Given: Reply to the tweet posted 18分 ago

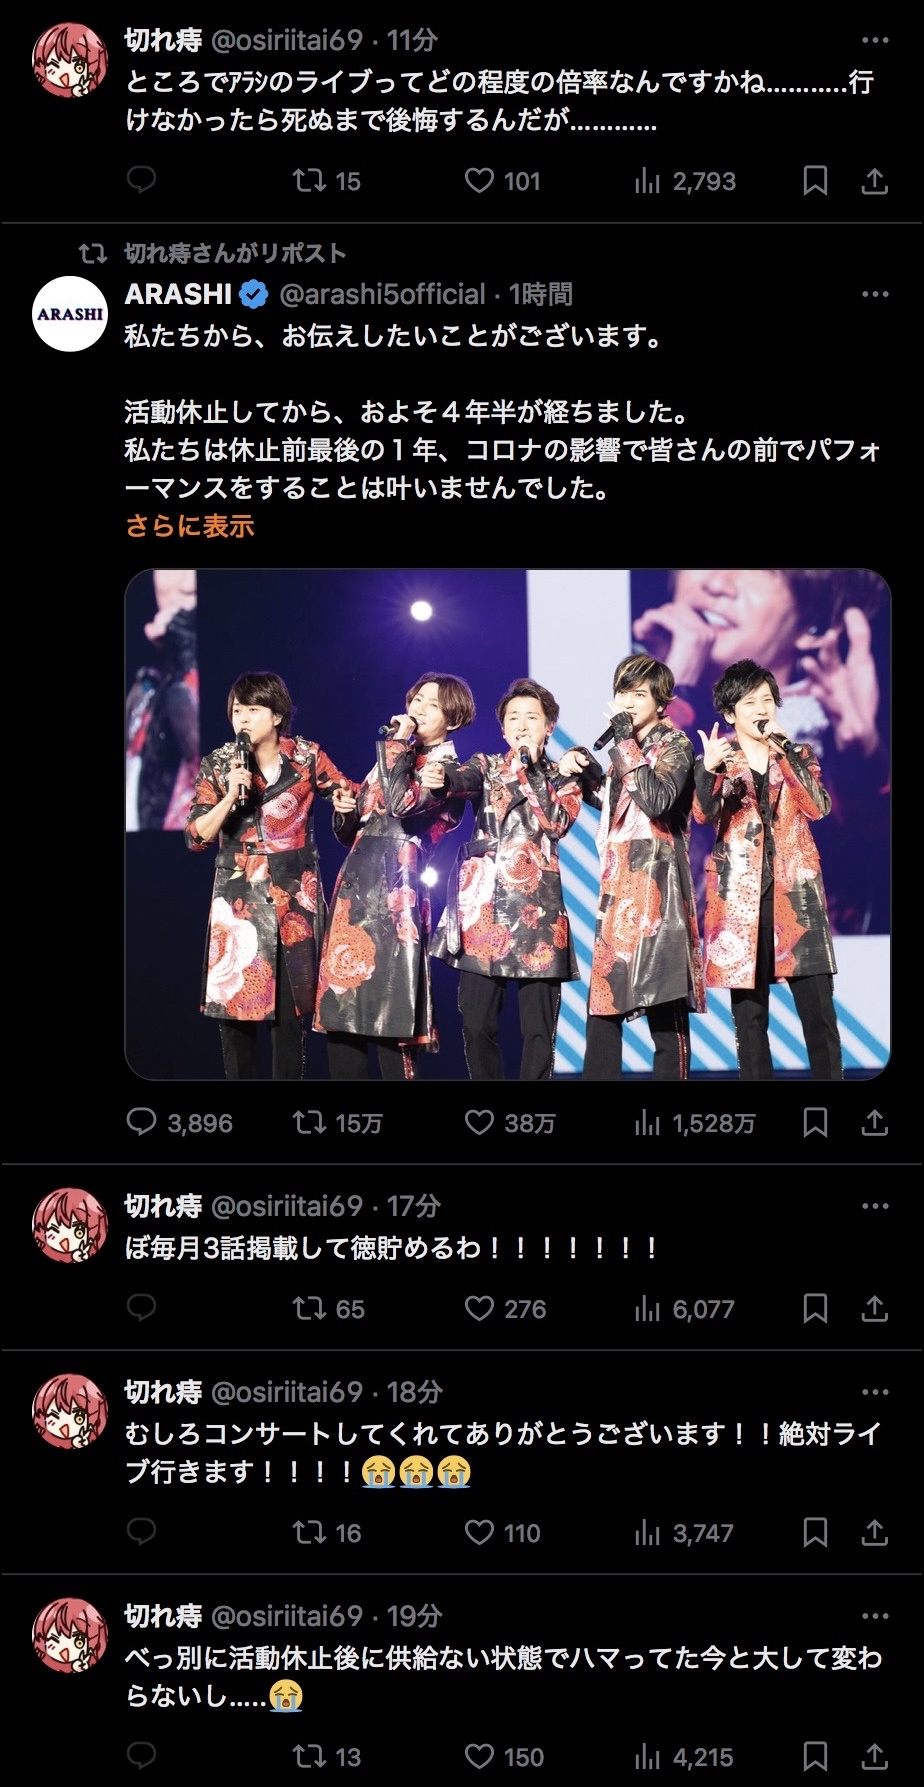Looking at the screenshot, I should 142,1533.
